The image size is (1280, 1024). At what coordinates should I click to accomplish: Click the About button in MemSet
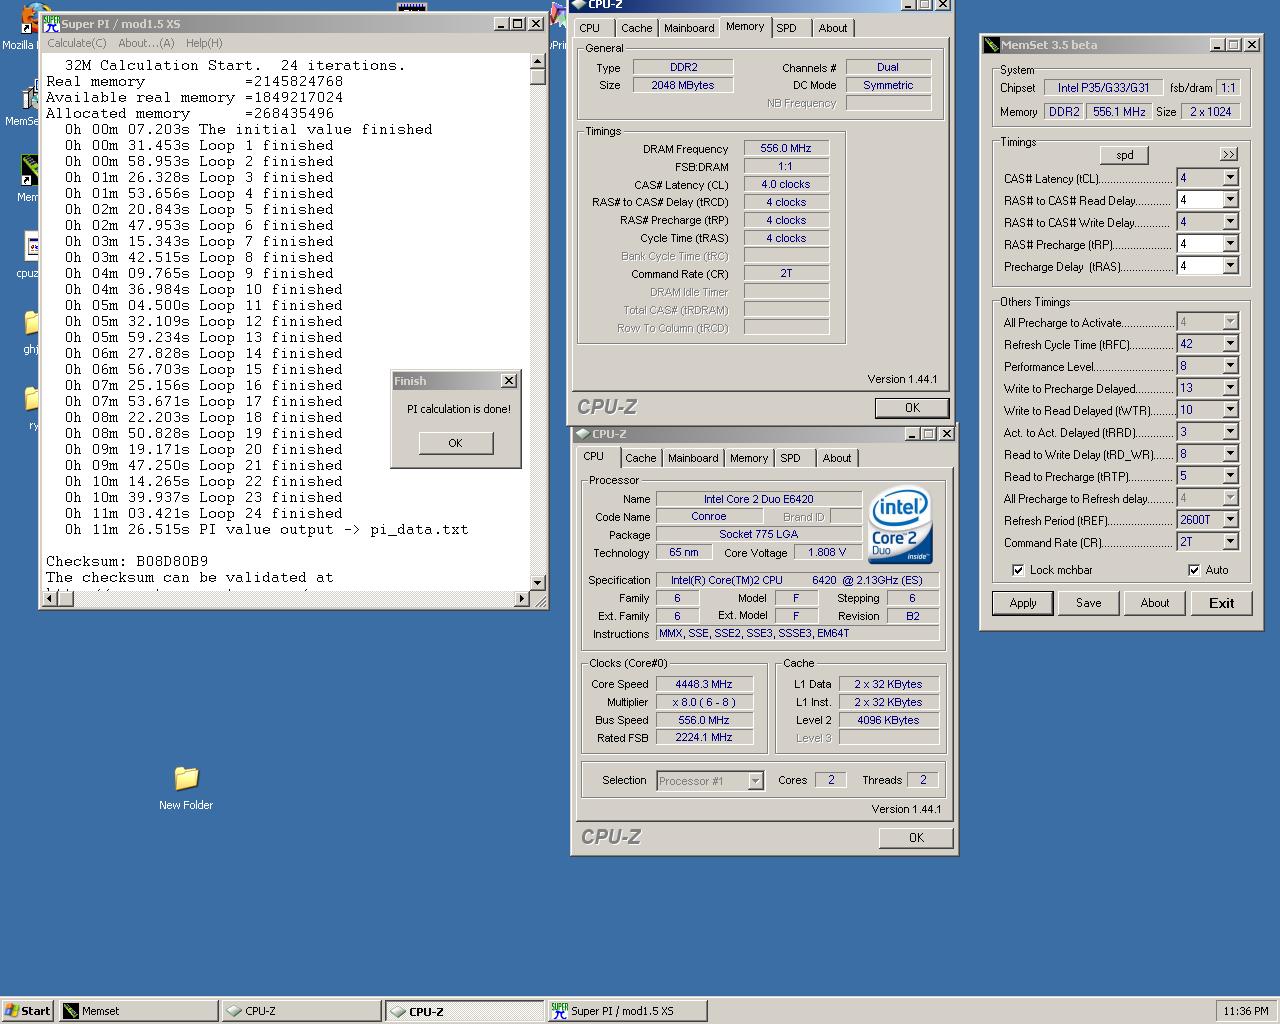point(1155,603)
